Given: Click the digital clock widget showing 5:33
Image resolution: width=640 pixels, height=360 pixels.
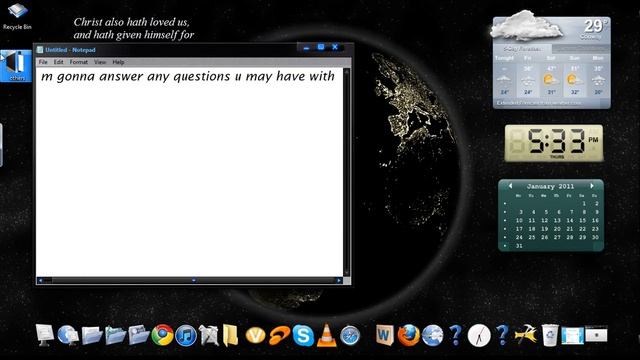Looking at the screenshot, I should [554, 143].
